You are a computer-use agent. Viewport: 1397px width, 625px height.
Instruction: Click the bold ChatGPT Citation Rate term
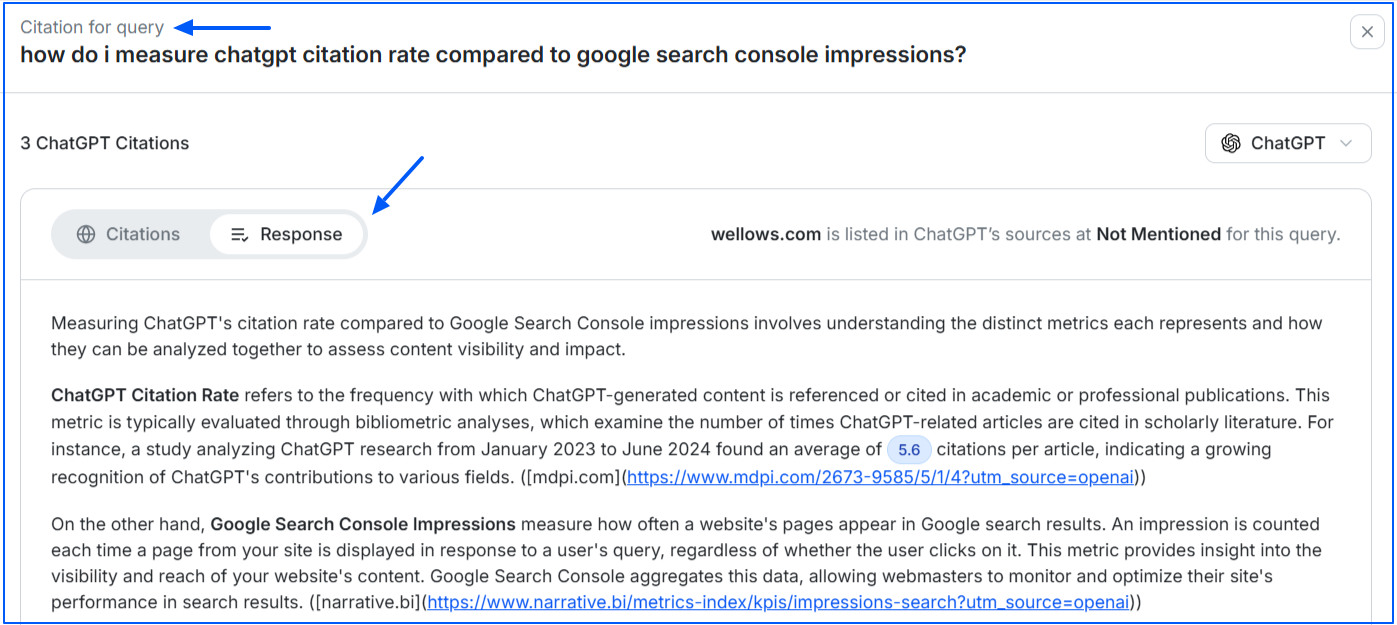(145, 395)
